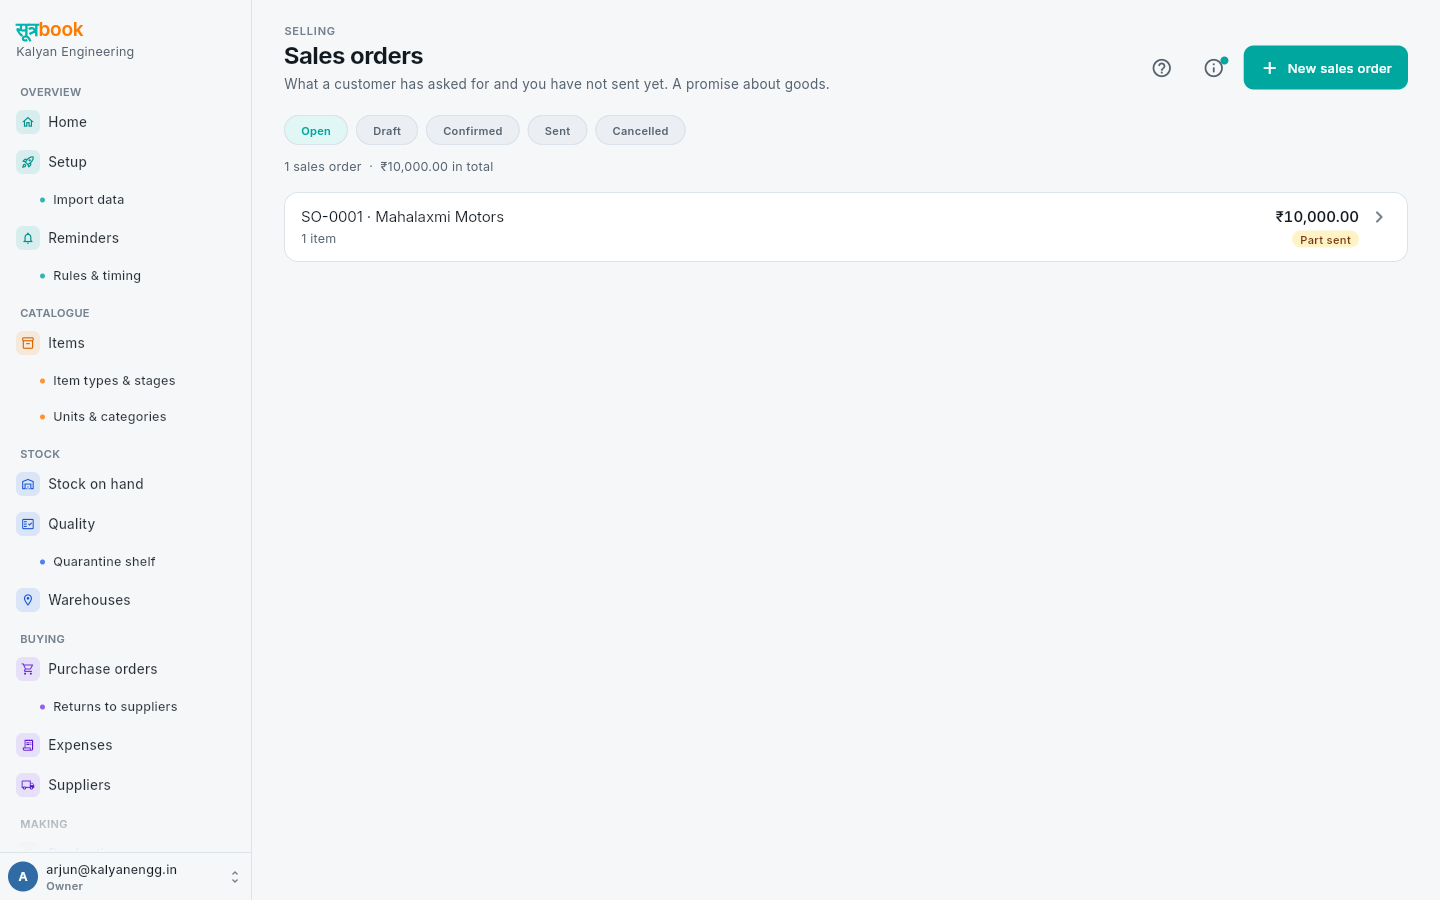This screenshot has width=1440, height=900.
Task: Open the SO-0001 Mahalaxmi Motors row
Action: click(x=846, y=227)
